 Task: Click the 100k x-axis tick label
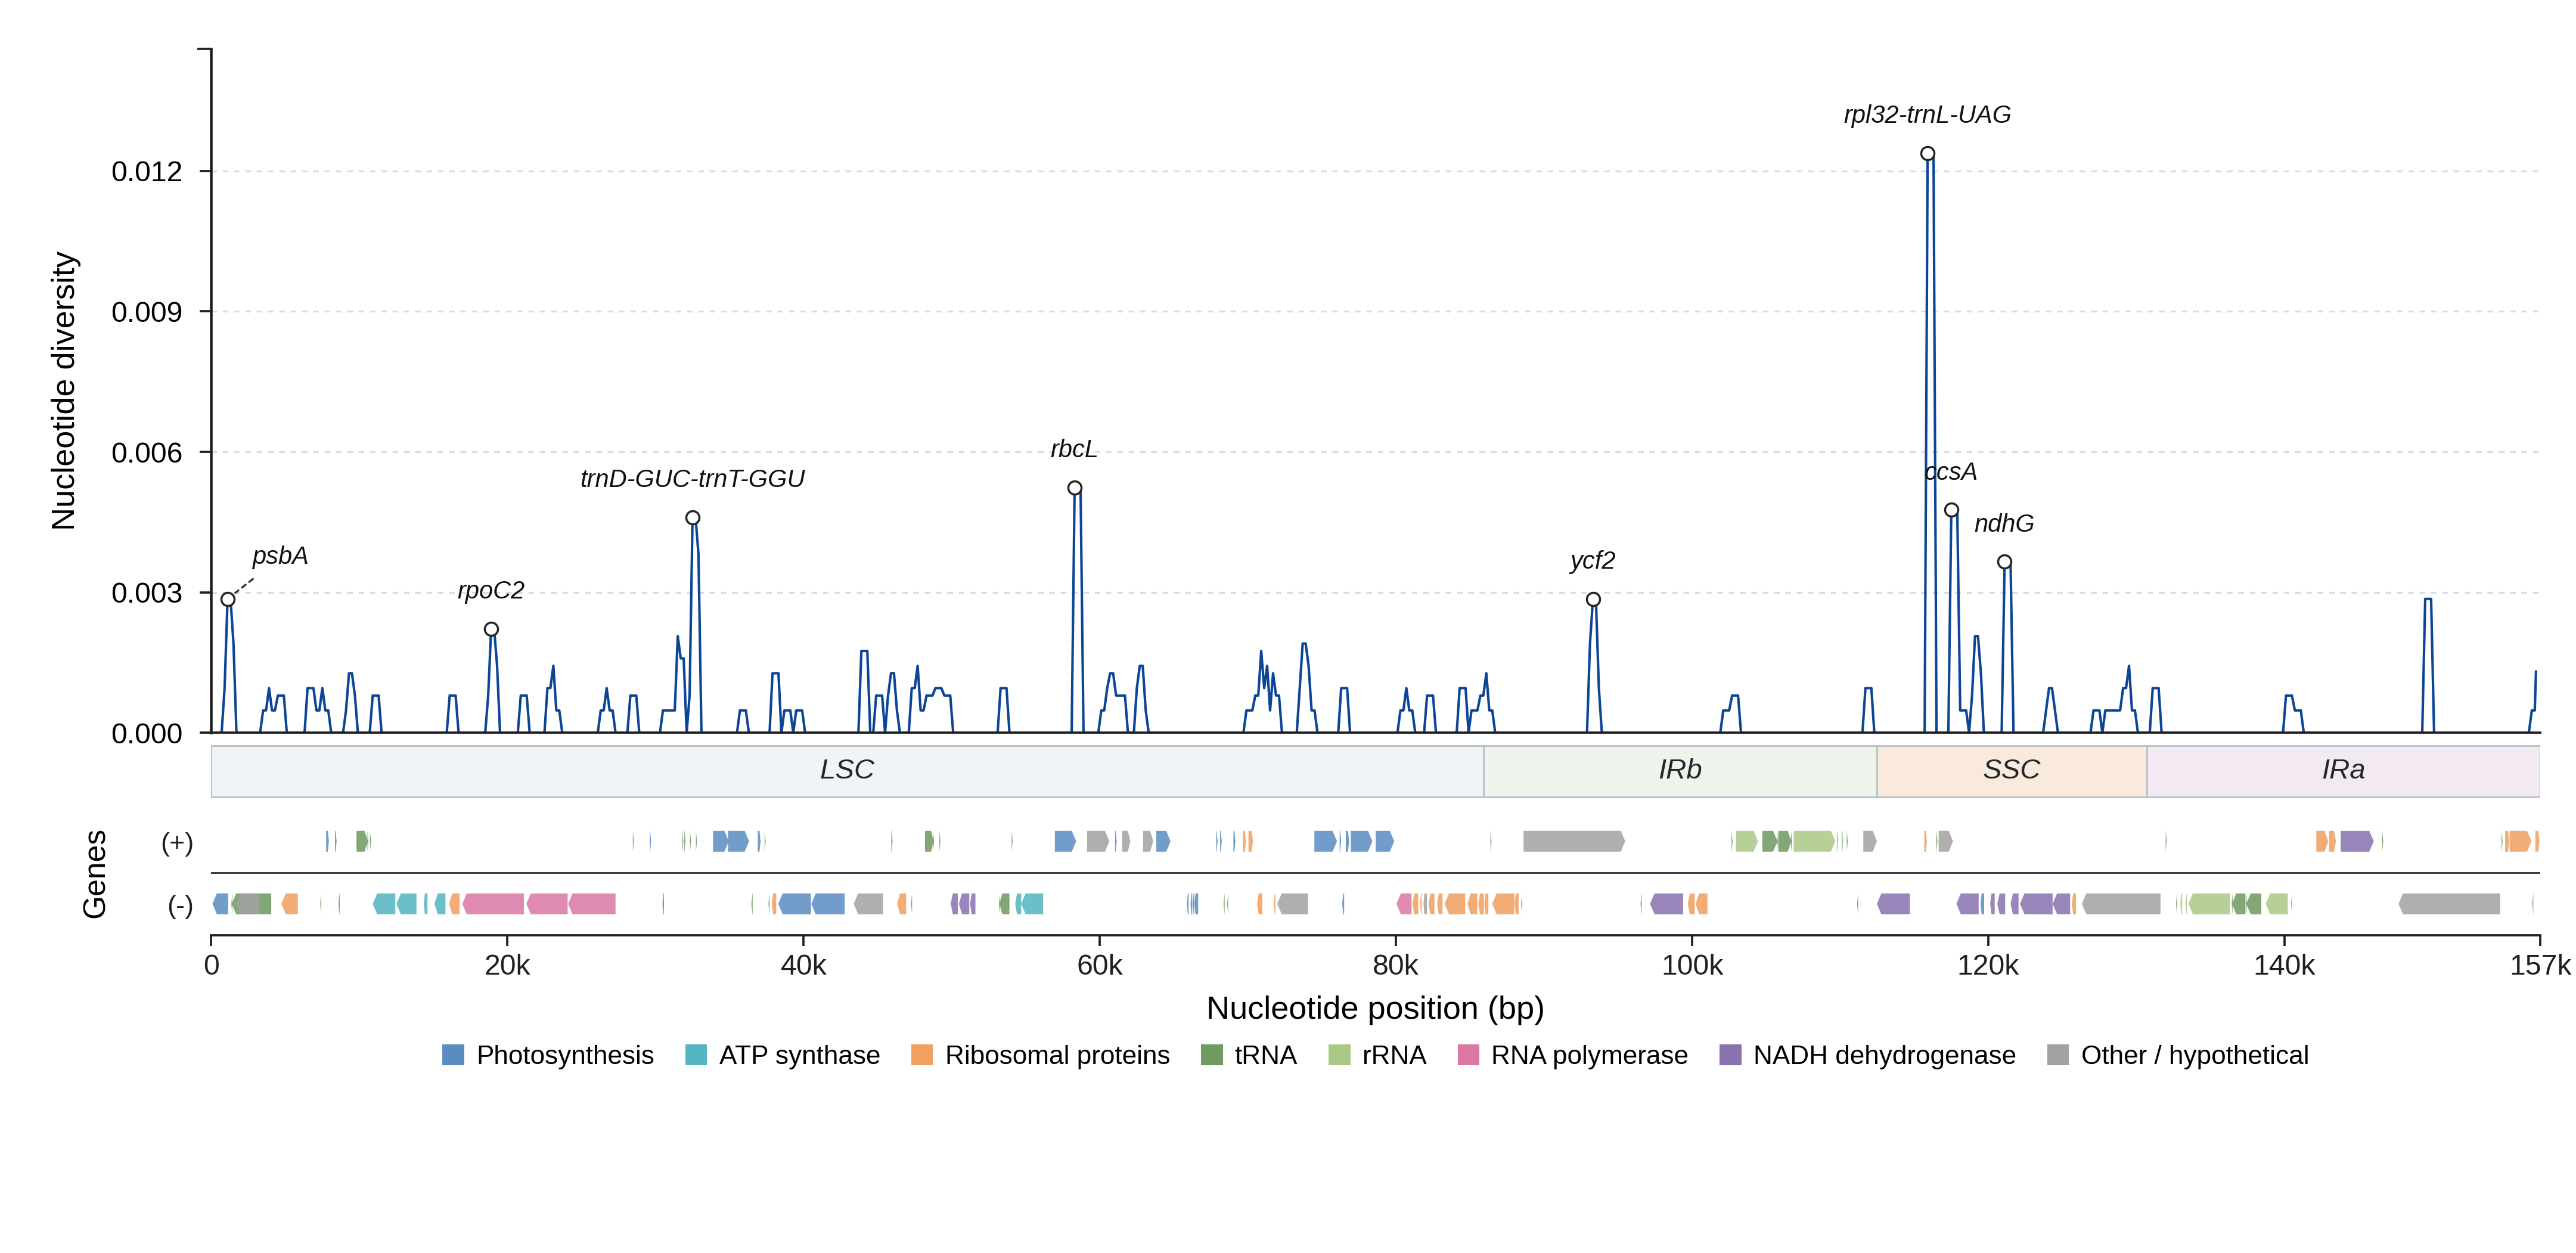pos(1692,965)
